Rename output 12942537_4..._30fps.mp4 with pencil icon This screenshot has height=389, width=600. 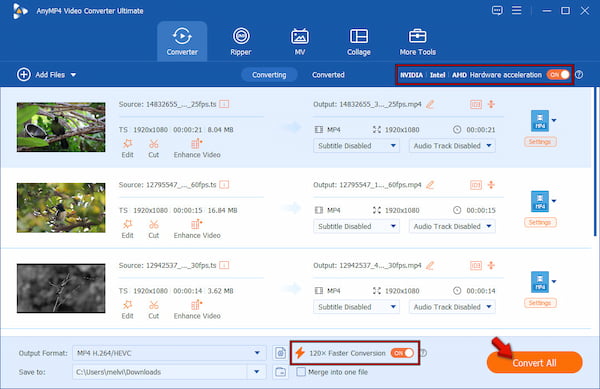pos(430,265)
